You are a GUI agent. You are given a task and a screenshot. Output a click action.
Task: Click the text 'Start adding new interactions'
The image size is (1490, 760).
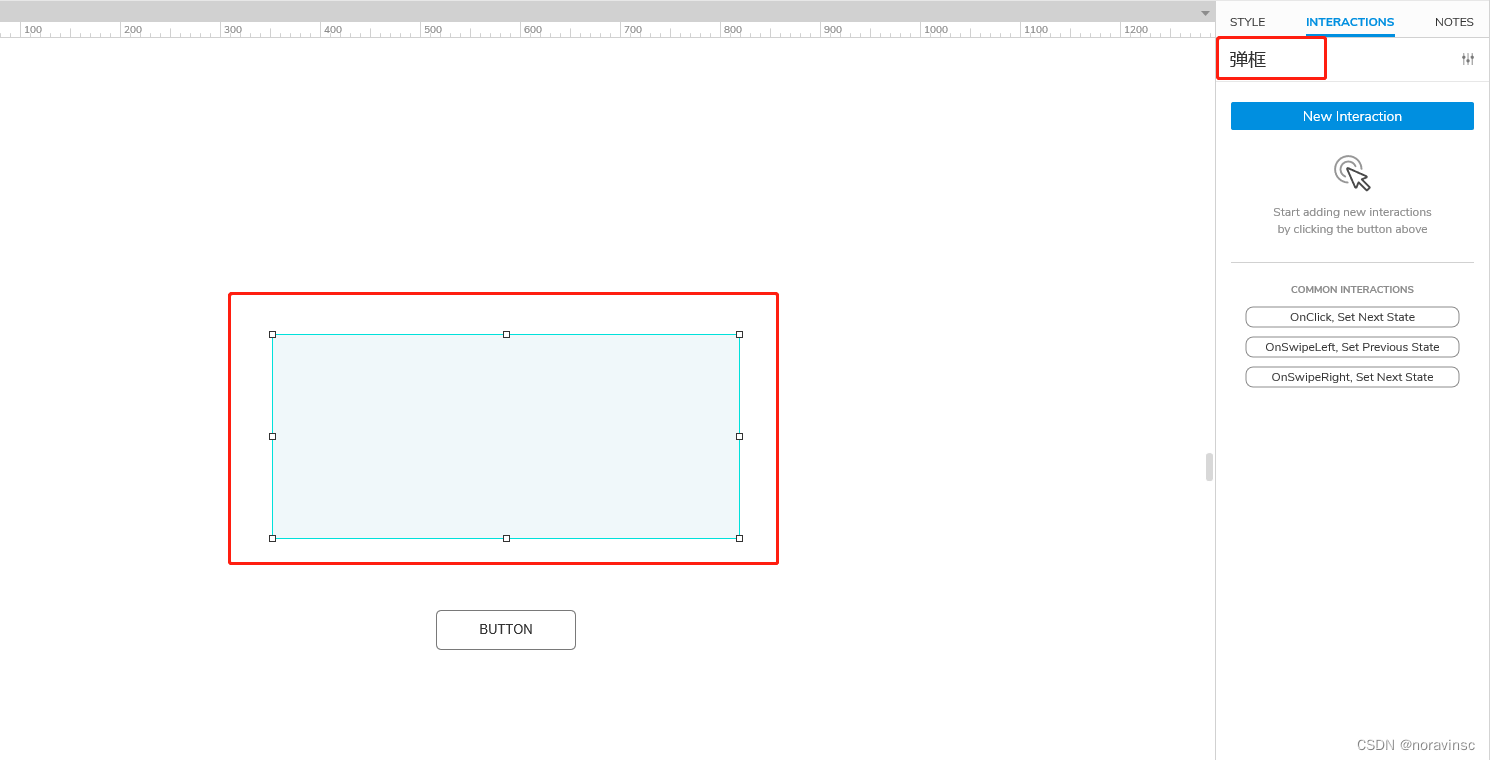(1352, 212)
